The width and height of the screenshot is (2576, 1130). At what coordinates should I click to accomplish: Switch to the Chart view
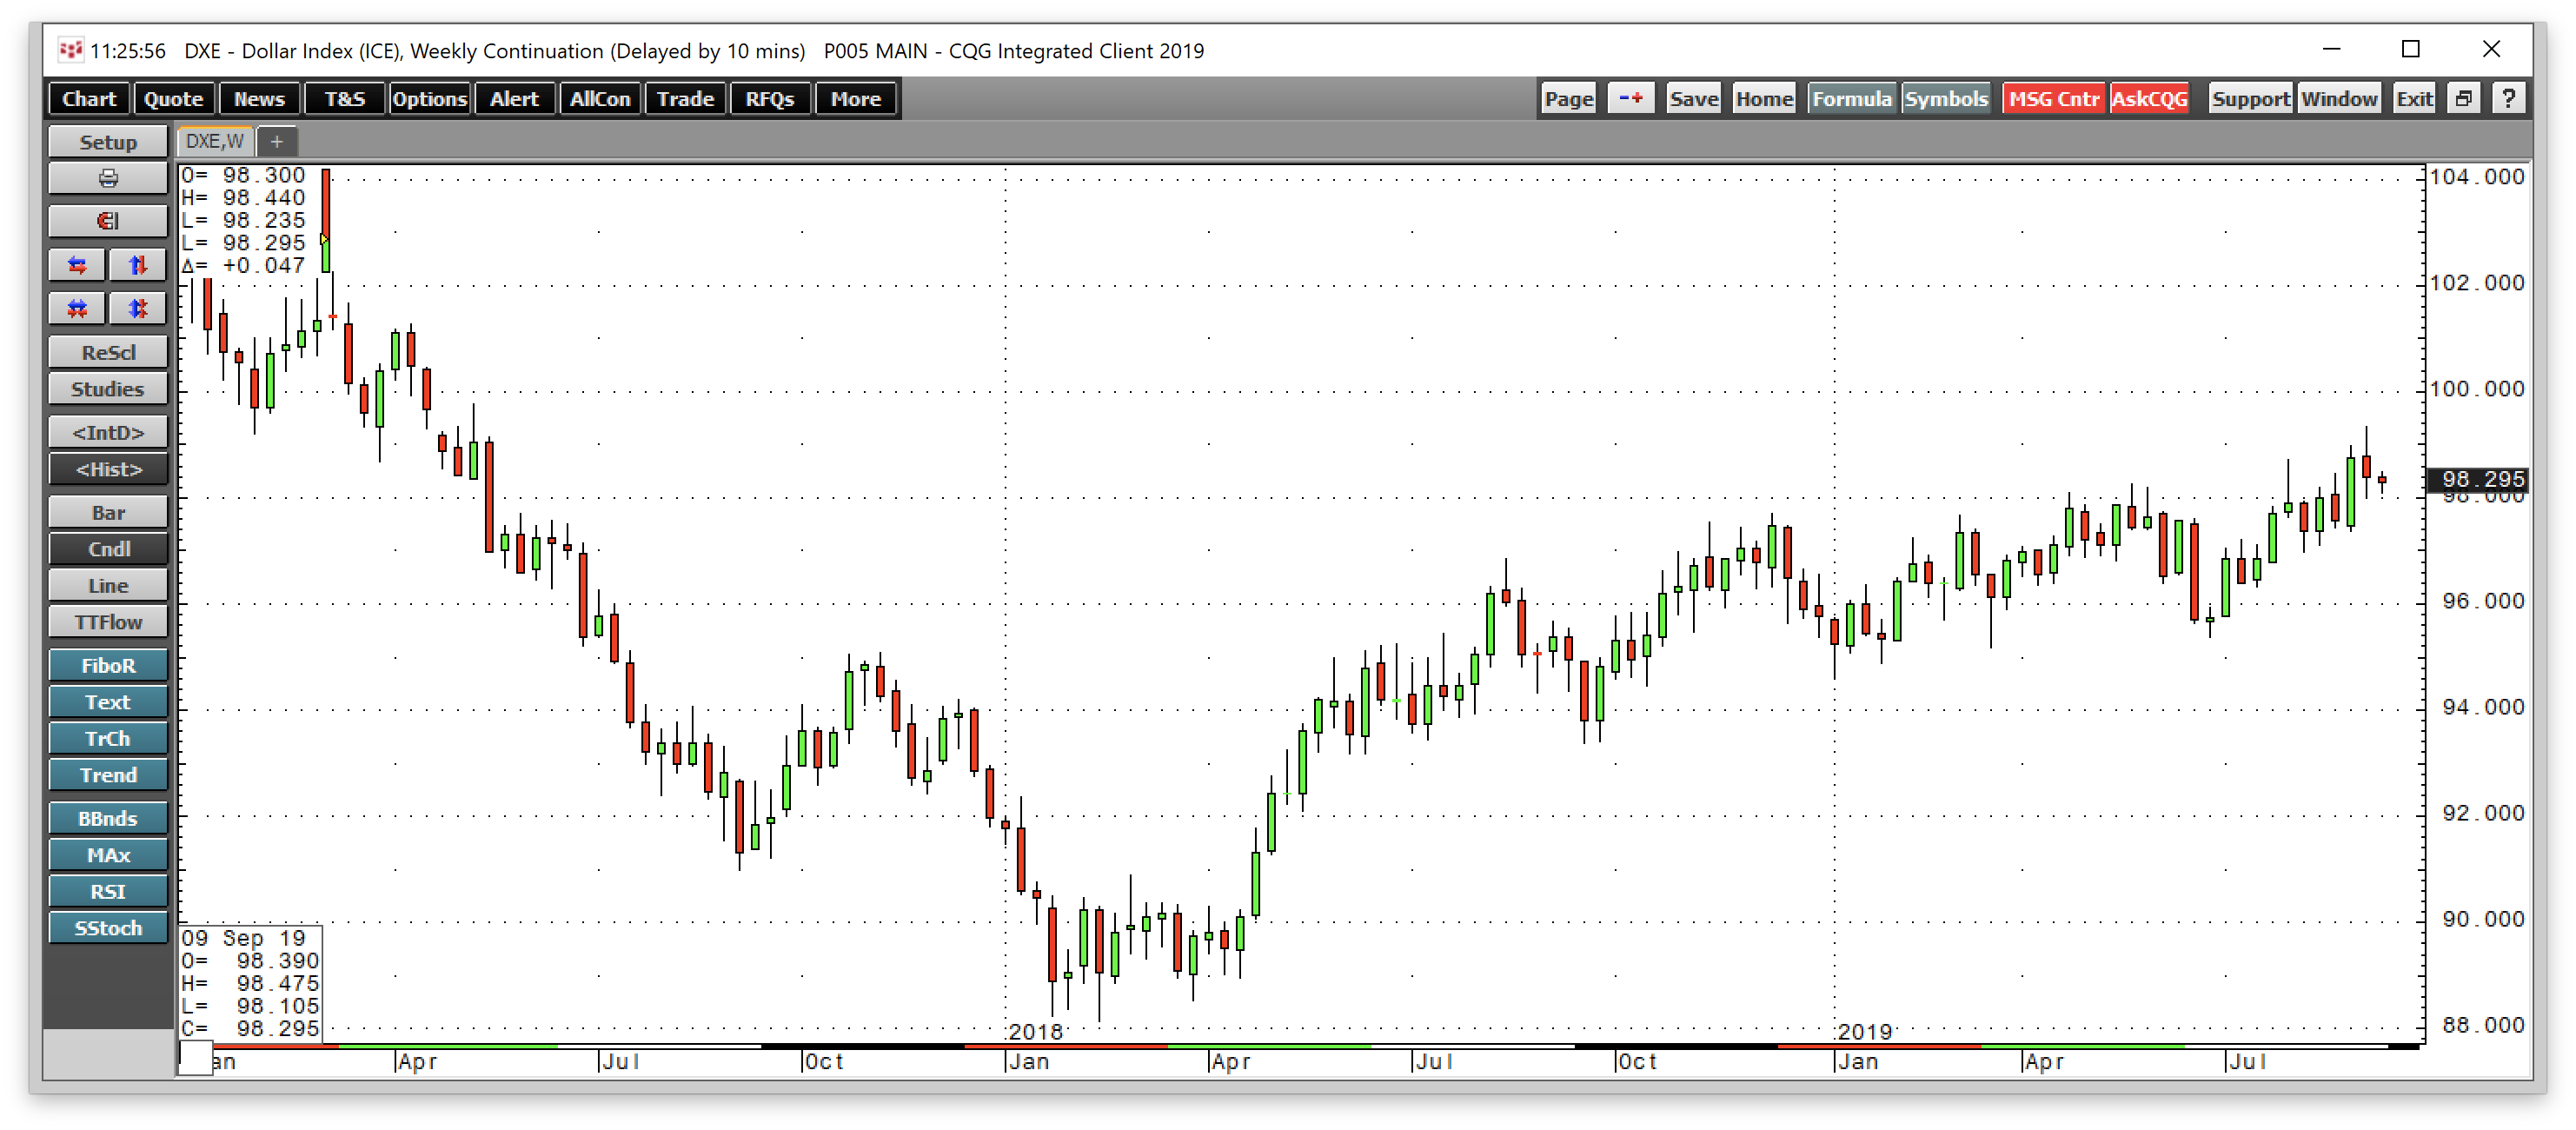point(89,99)
